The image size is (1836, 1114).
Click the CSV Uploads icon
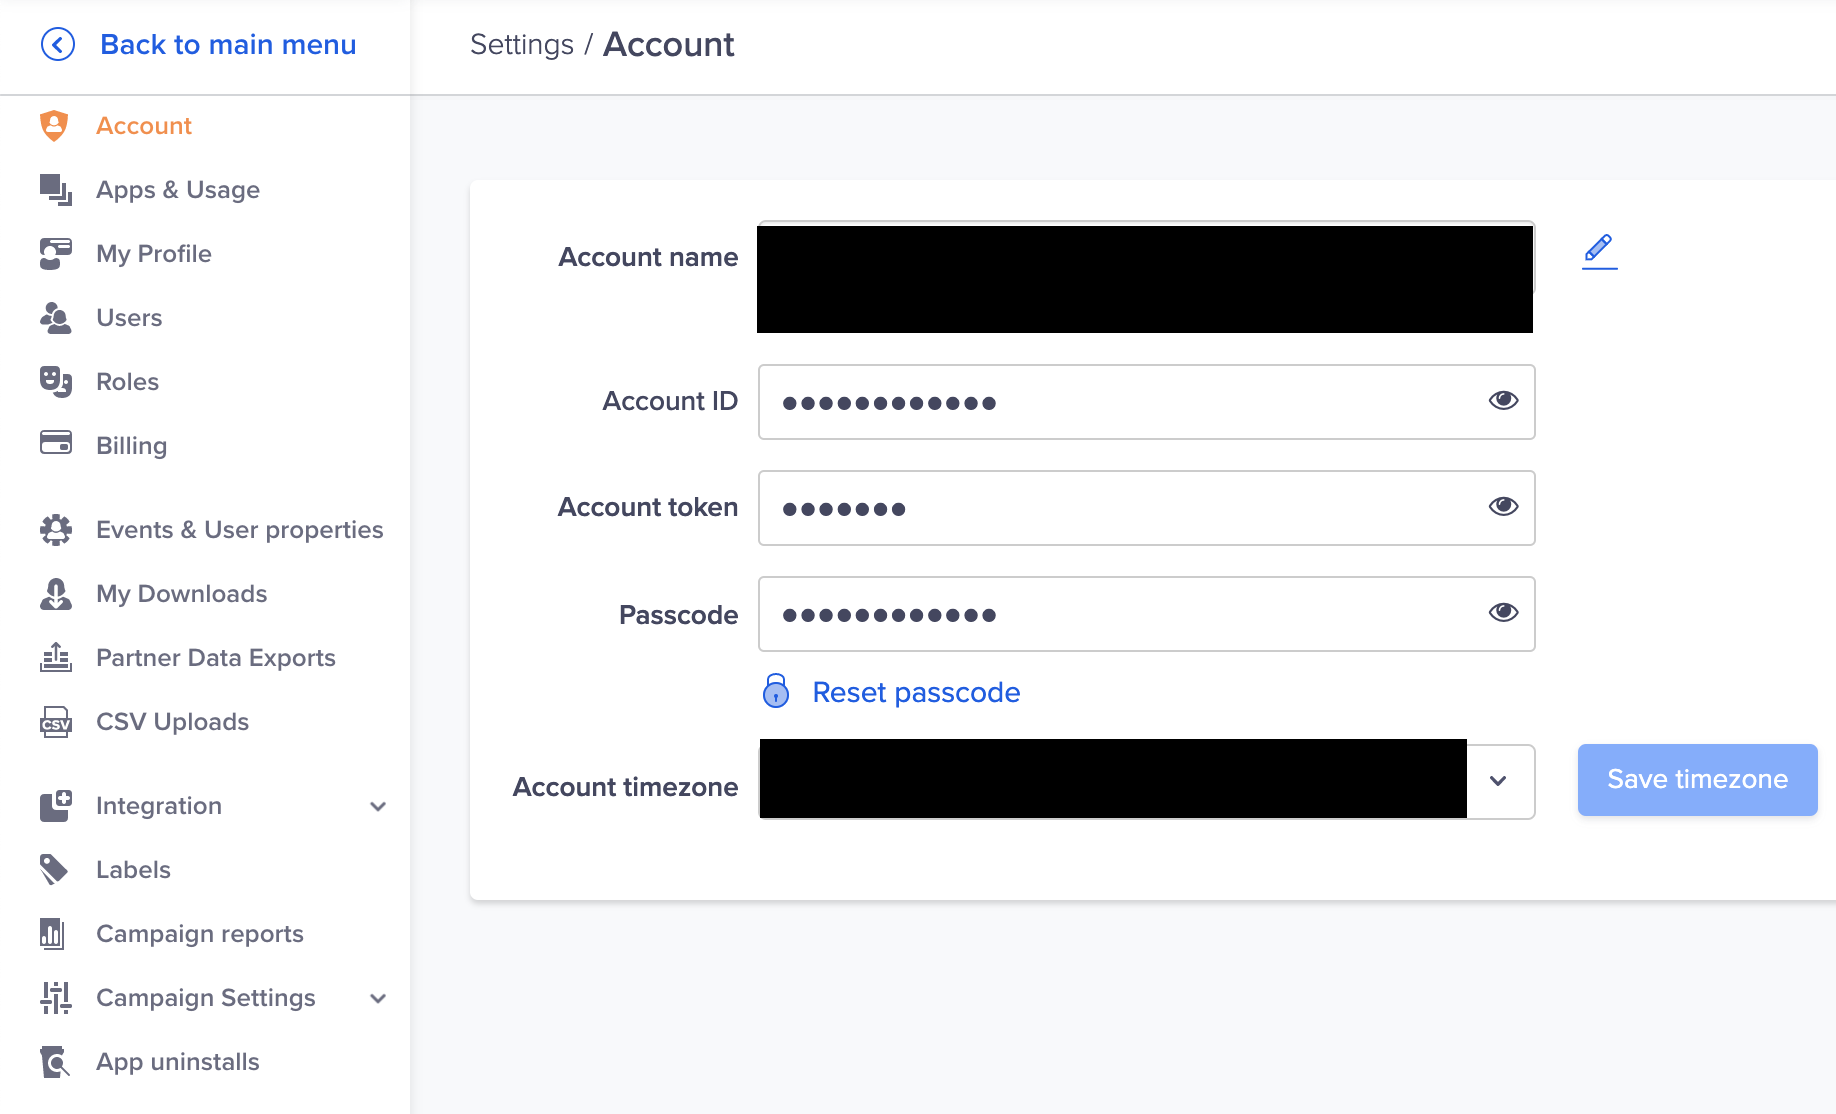(x=54, y=721)
